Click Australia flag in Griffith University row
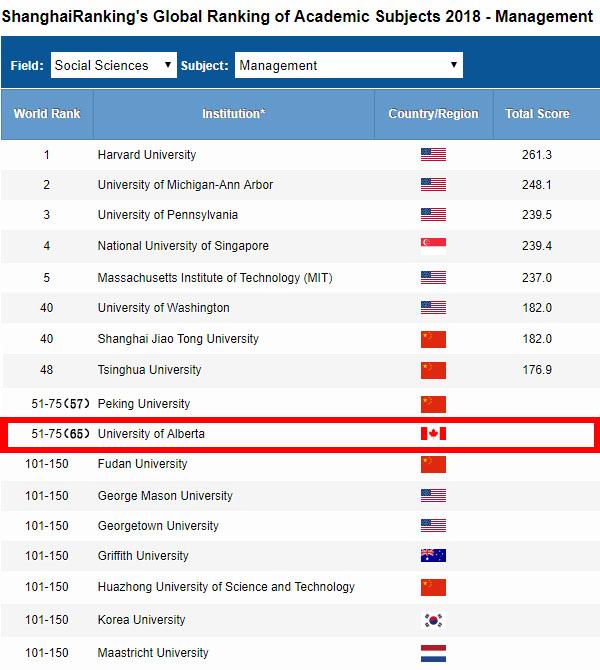This screenshot has height=670, width=600. pyautogui.click(x=433, y=555)
